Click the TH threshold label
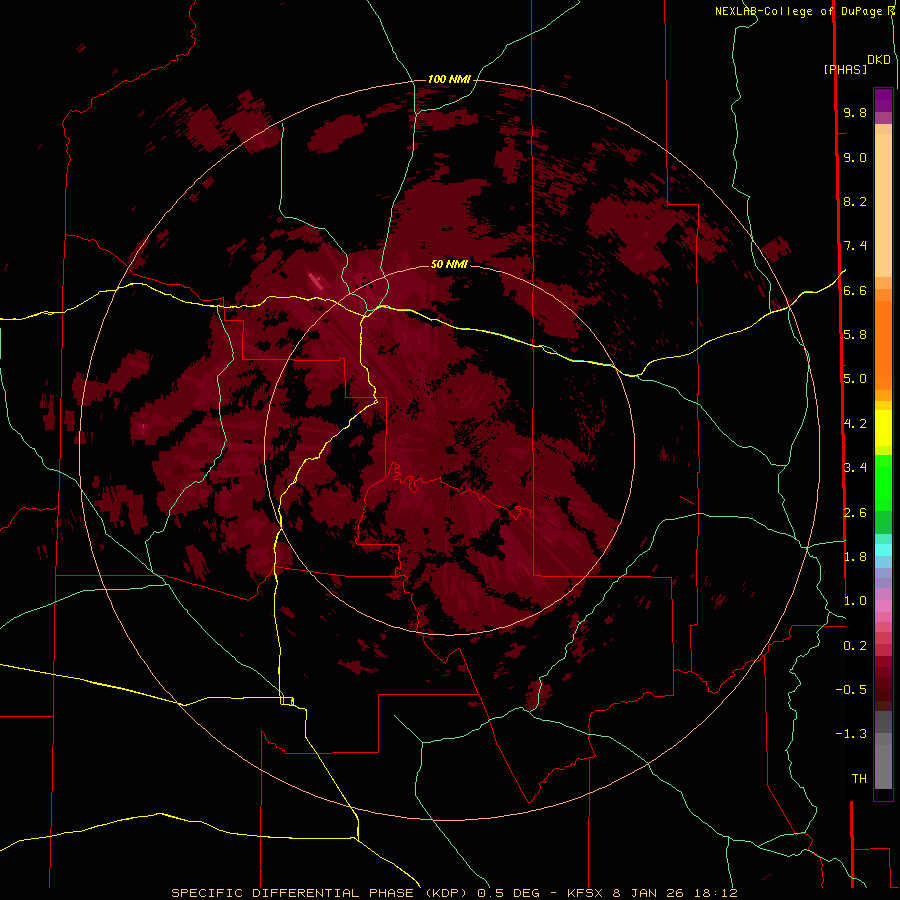Screen dimensions: 900x900 tap(859, 779)
